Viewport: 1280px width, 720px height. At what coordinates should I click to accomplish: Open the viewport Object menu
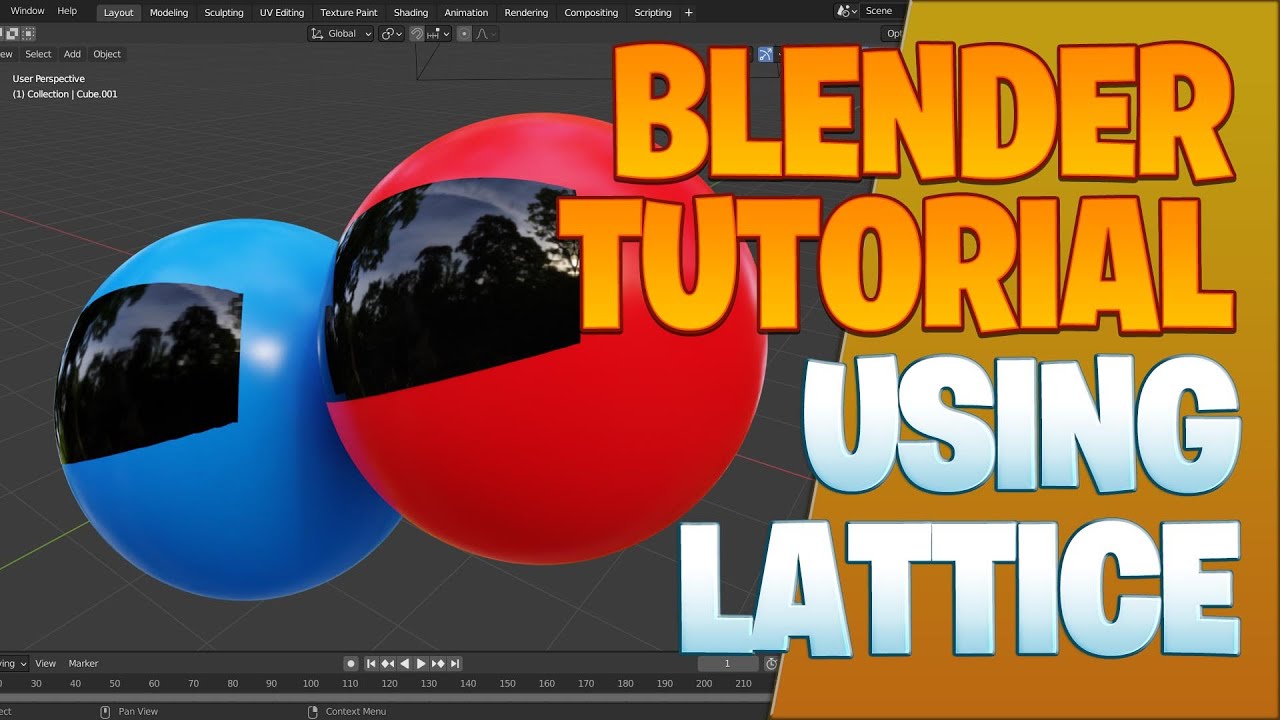[107, 54]
